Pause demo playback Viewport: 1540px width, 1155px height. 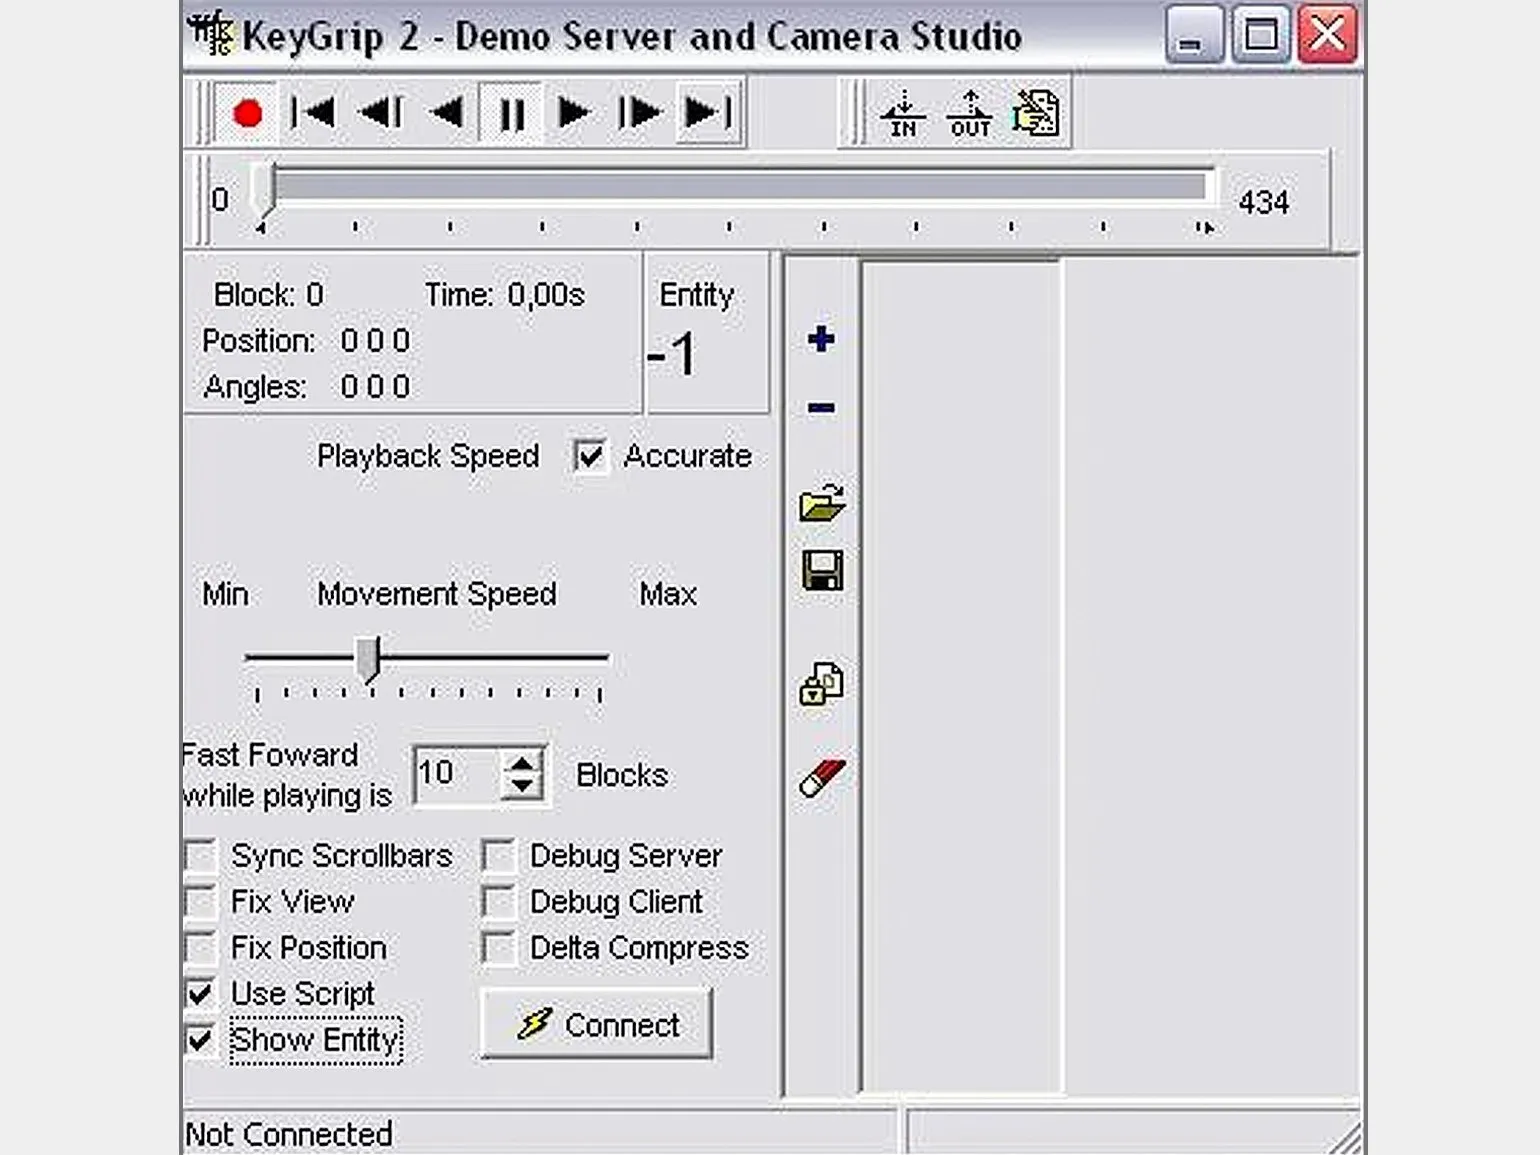[511, 114]
